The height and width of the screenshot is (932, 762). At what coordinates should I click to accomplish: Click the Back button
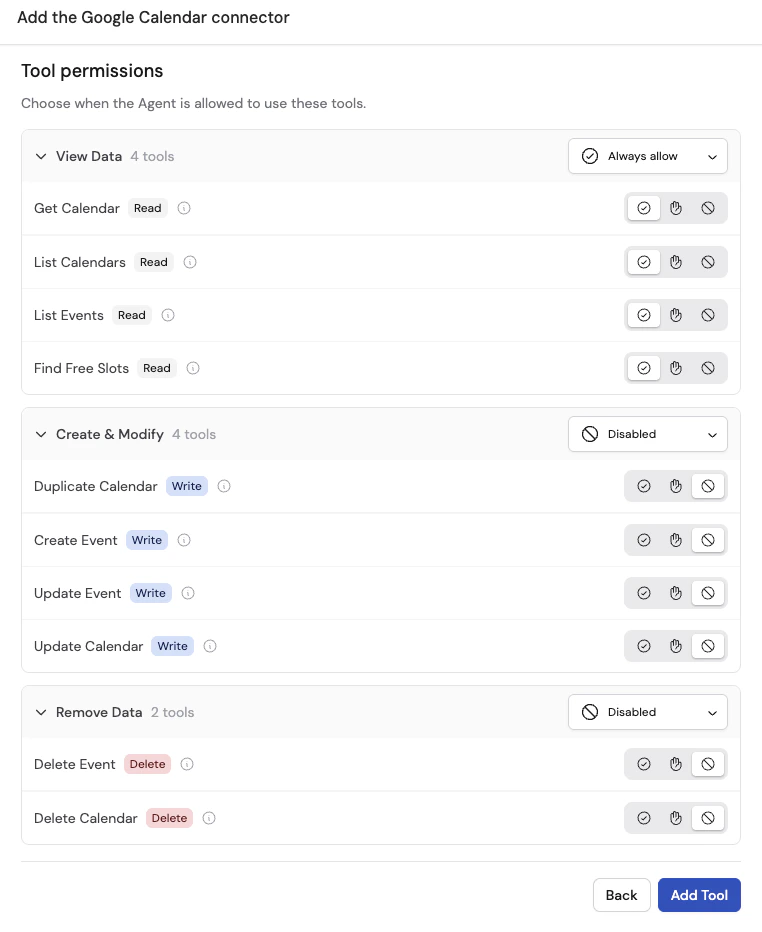pos(621,895)
